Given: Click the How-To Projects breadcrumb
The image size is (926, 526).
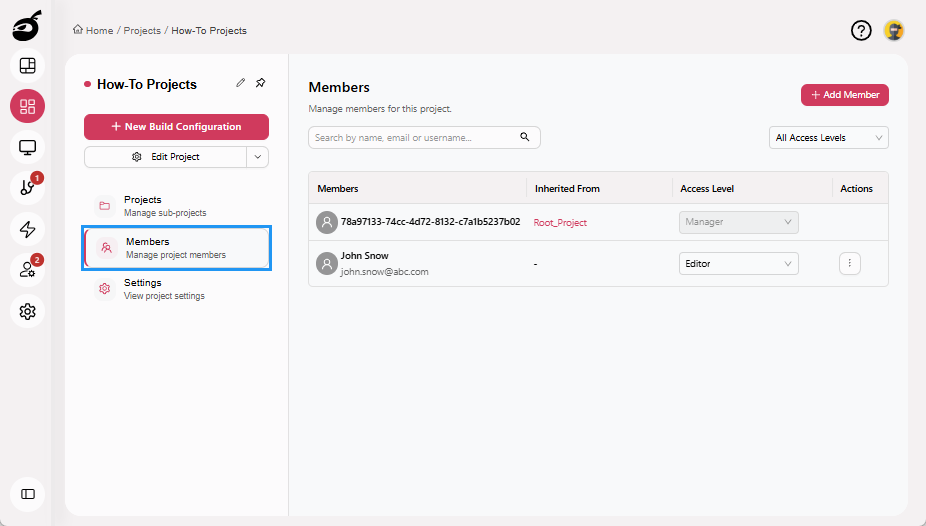Looking at the screenshot, I should (209, 30).
